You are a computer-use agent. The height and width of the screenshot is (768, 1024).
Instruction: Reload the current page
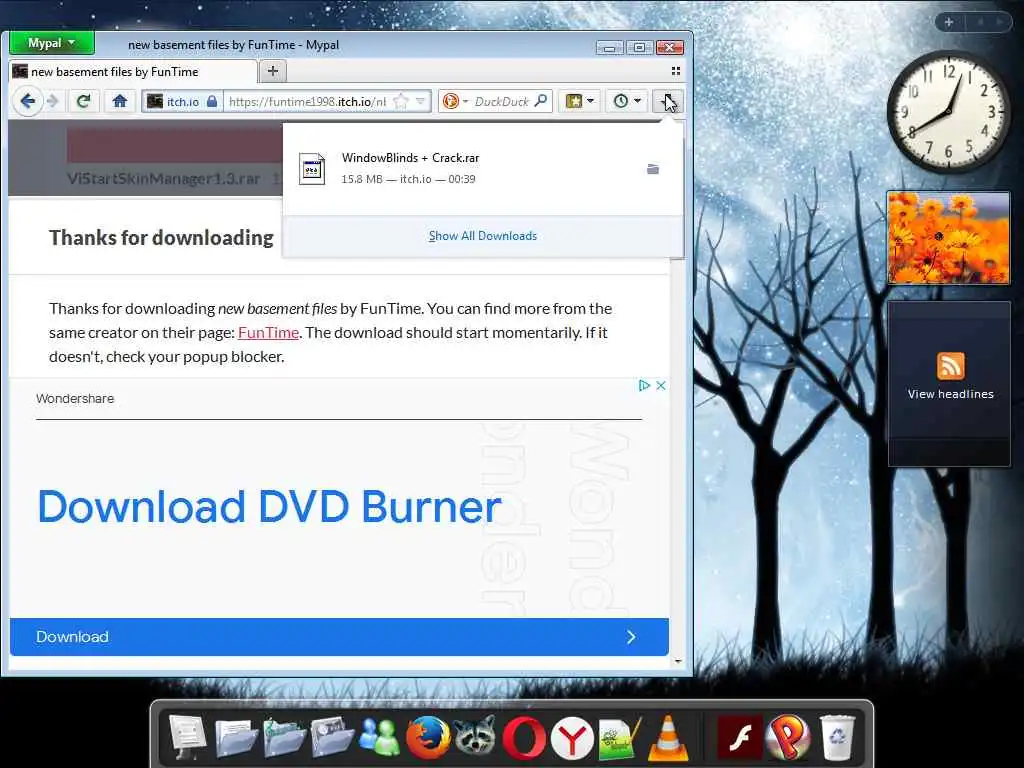click(83, 101)
